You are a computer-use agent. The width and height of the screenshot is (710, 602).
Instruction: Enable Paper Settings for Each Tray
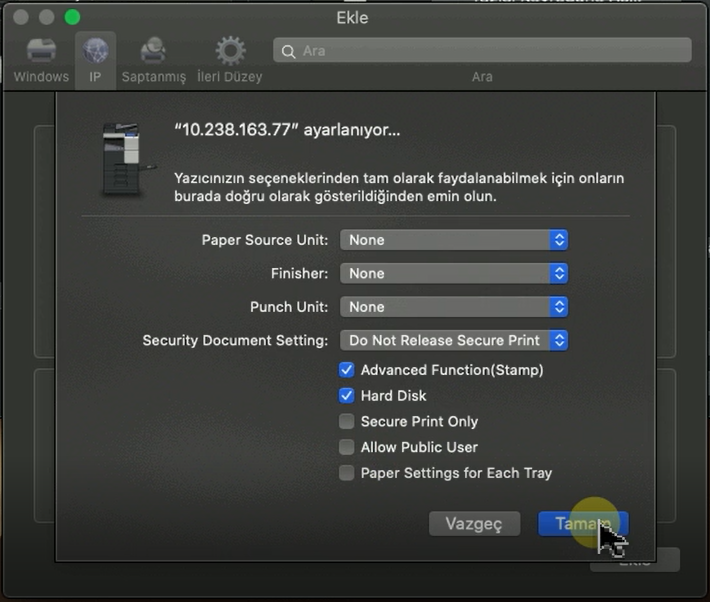[x=347, y=474]
